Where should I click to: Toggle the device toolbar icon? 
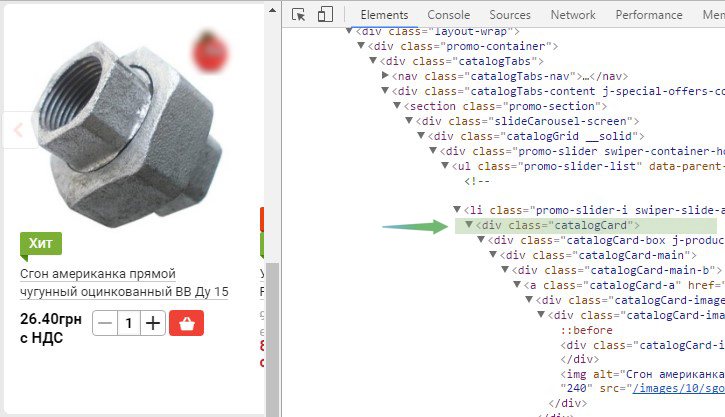click(x=325, y=14)
